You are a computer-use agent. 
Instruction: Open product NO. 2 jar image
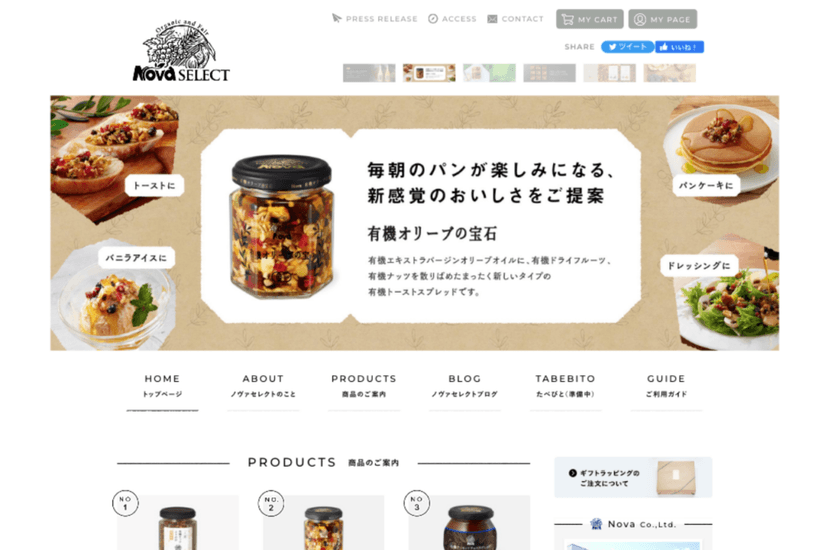(323, 523)
